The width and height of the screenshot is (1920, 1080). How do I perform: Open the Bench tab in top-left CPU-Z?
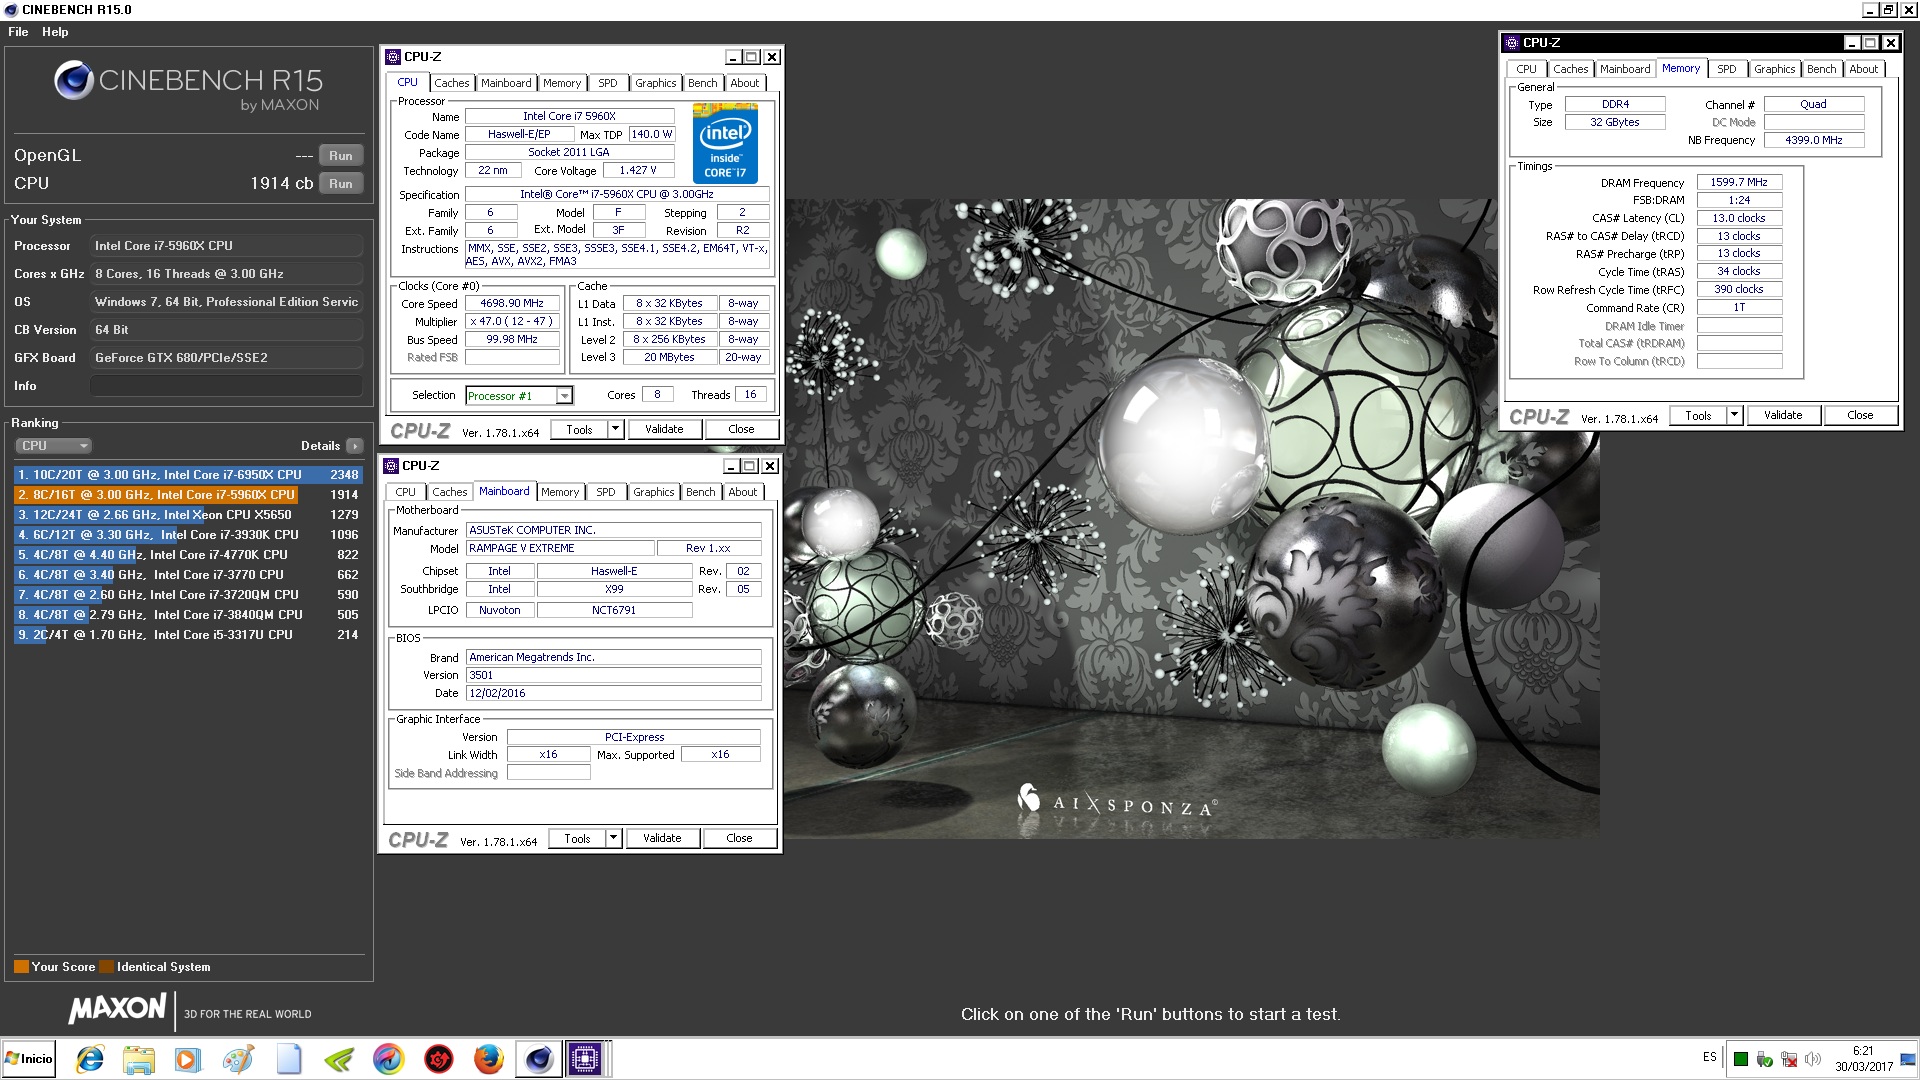[703, 83]
